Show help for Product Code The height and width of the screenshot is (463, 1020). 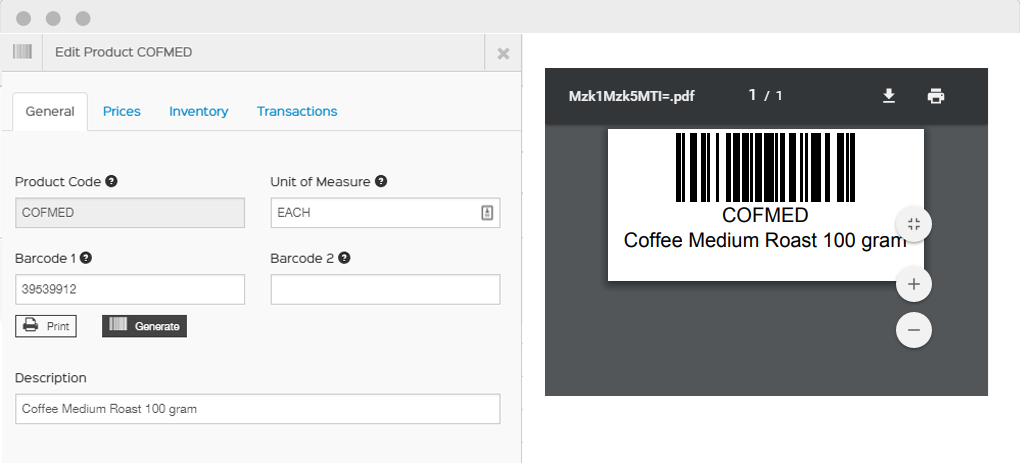coord(111,181)
